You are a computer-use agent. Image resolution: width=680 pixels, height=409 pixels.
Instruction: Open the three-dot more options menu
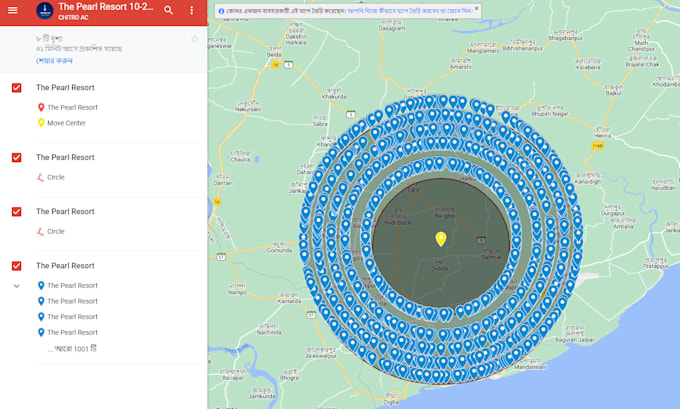(192, 10)
